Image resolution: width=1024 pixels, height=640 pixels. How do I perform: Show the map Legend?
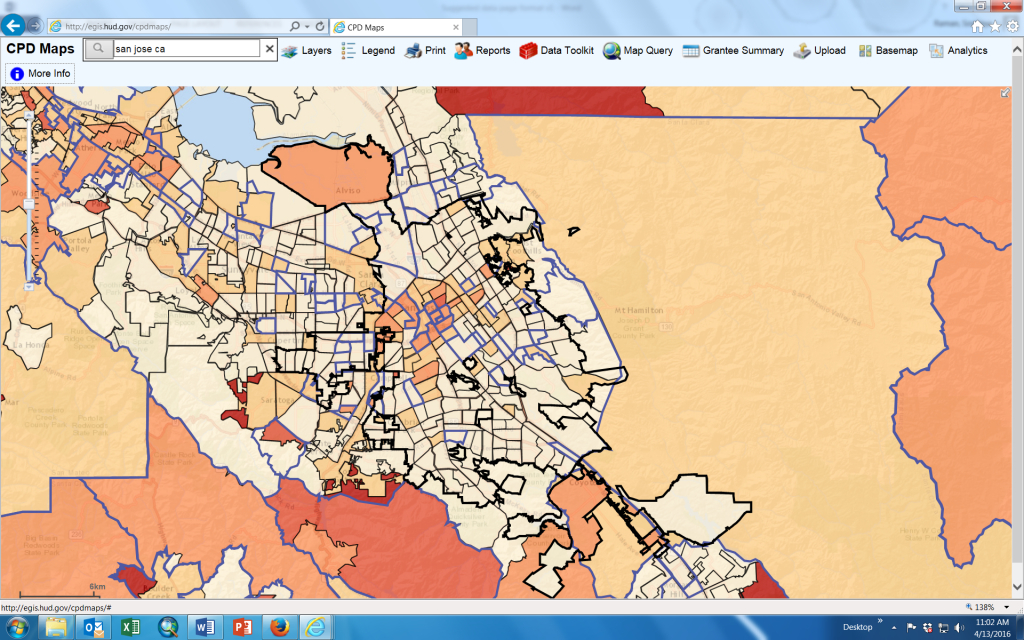(368, 50)
